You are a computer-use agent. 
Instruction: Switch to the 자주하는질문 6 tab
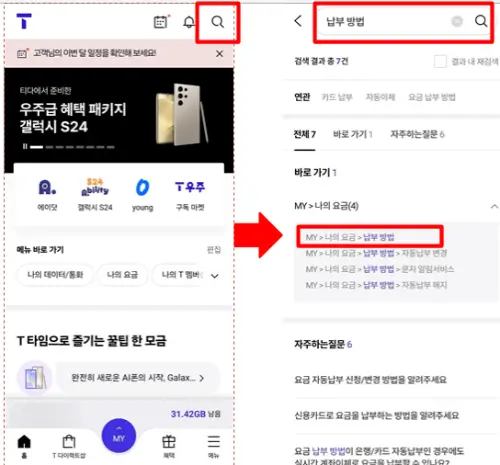tap(417, 134)
